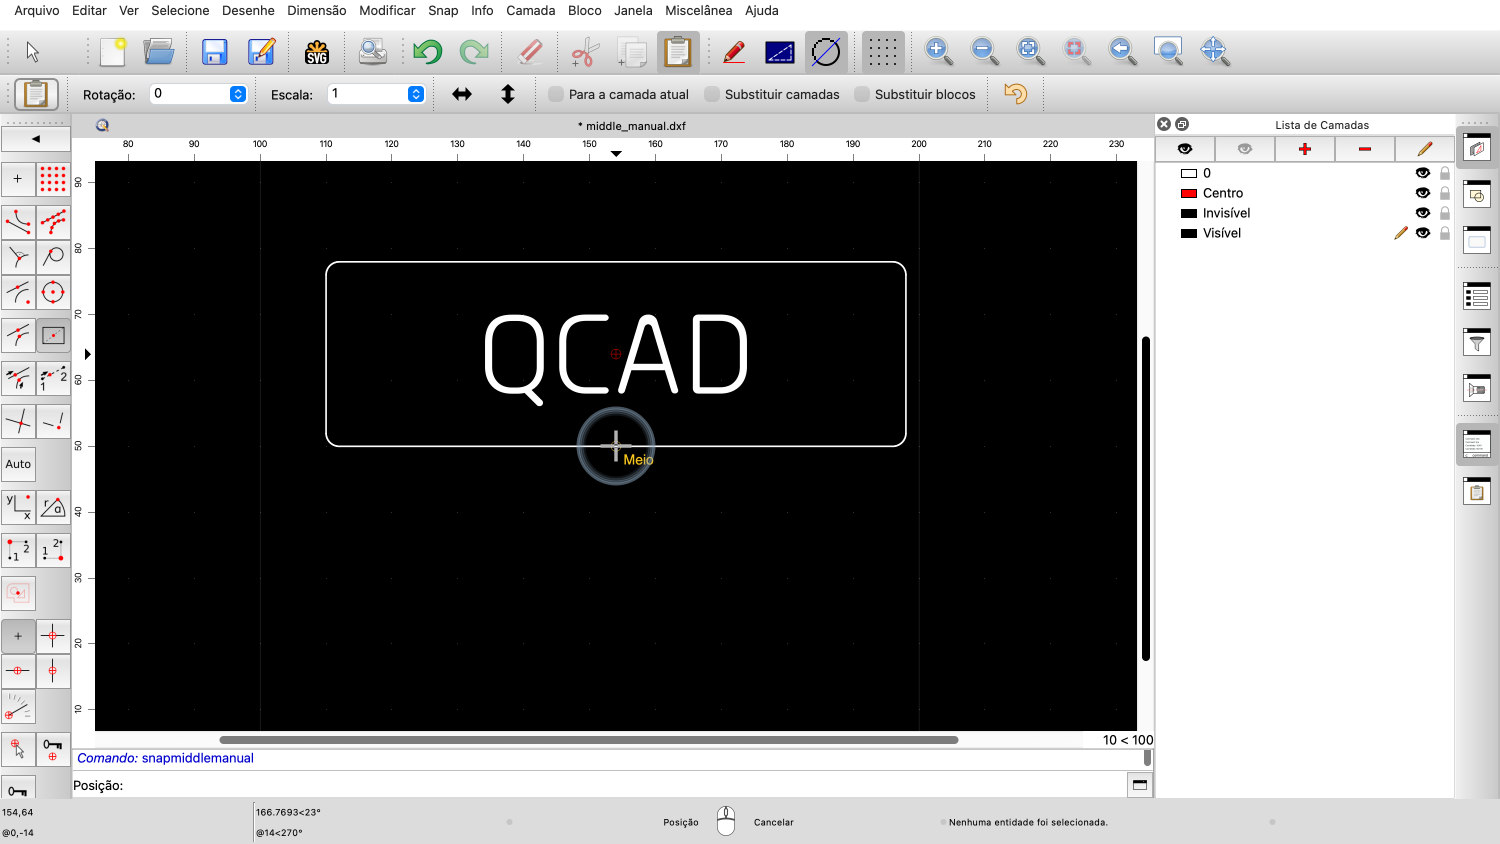Screen dimensions: 1500x844
Task: Activate the pan view tool
Action: pyautogui.click(x=1214, y=51)
